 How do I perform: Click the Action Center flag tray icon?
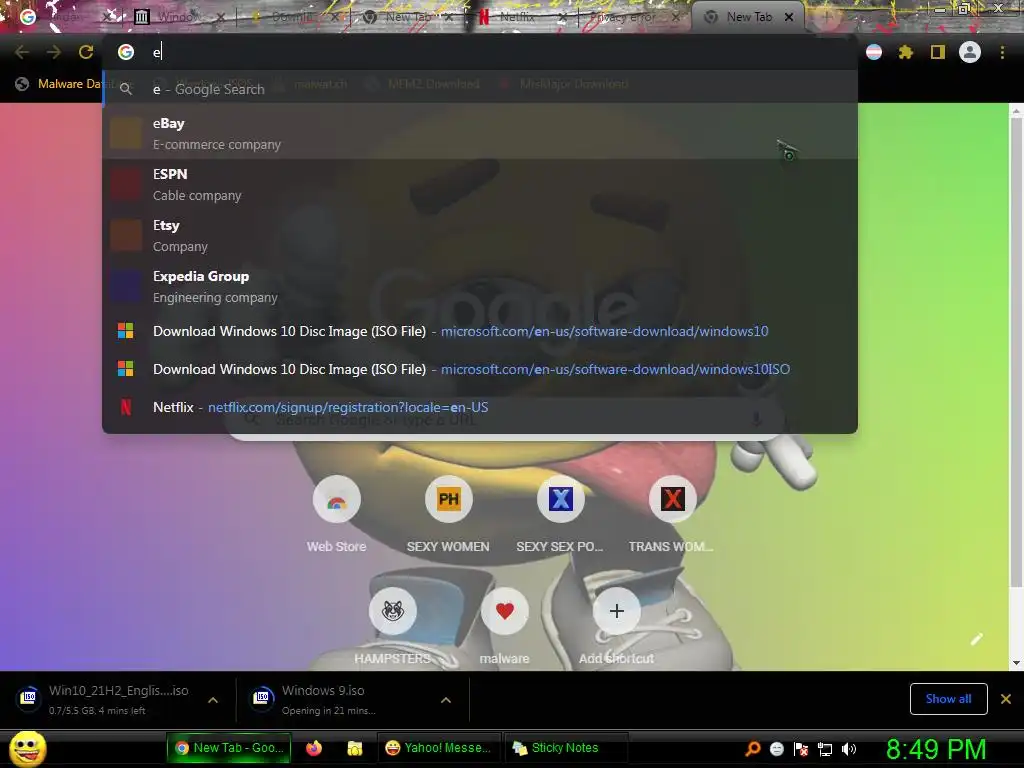coord(801,748)
